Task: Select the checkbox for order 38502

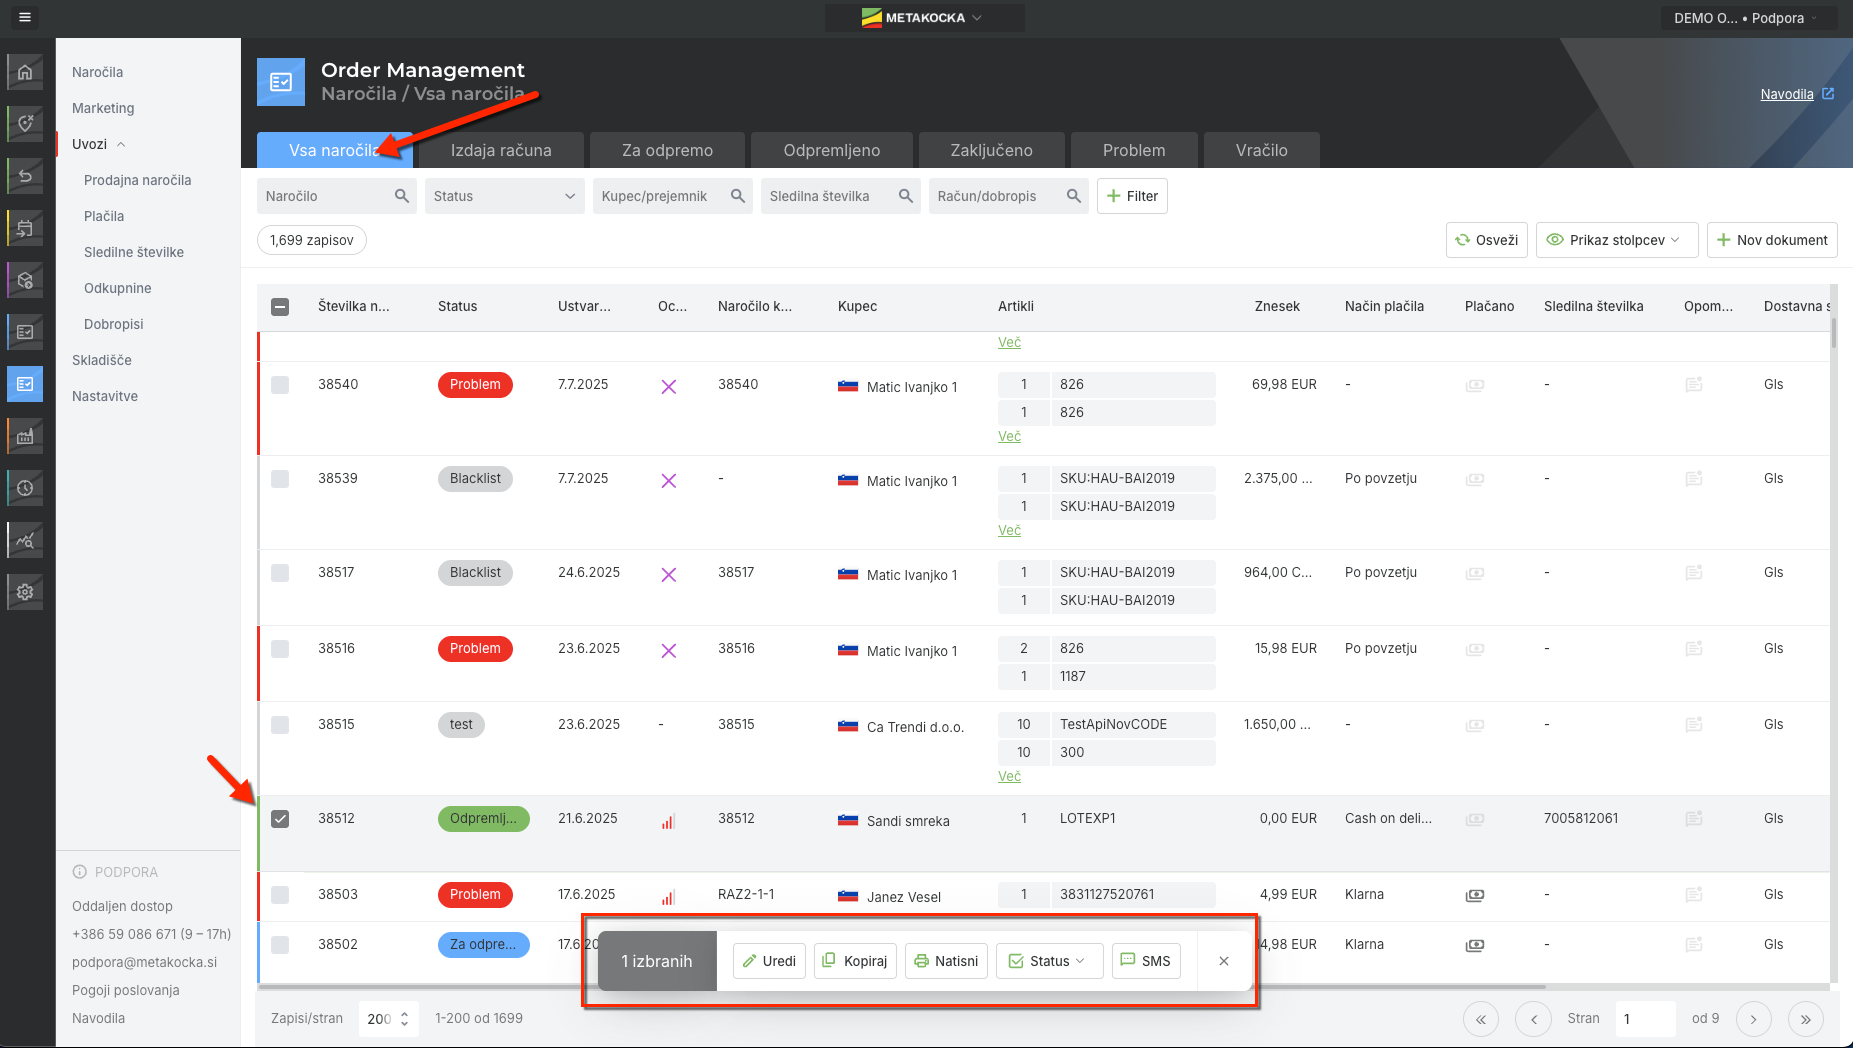Action: click(x=280, y=945)
